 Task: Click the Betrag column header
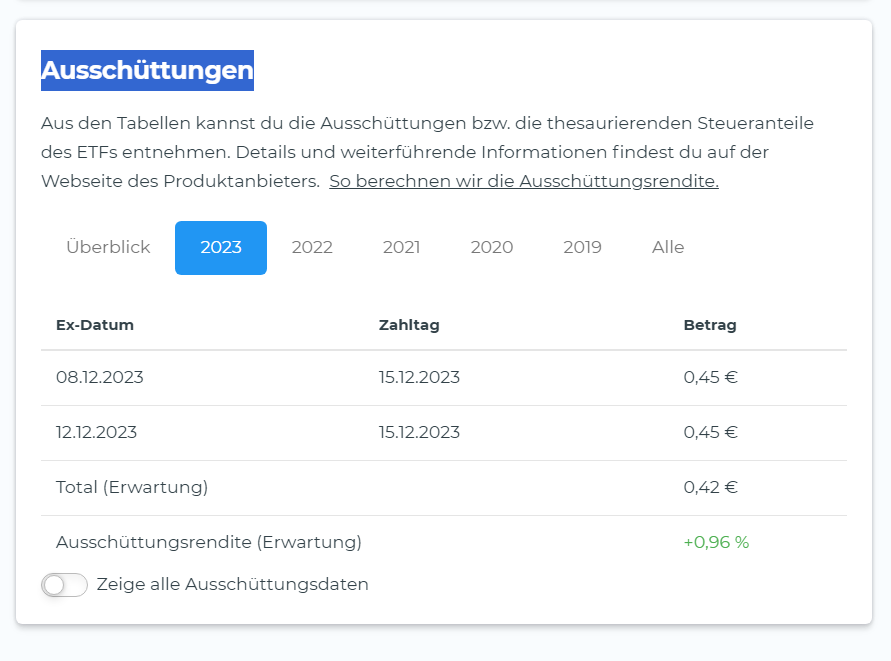[710, 325]
